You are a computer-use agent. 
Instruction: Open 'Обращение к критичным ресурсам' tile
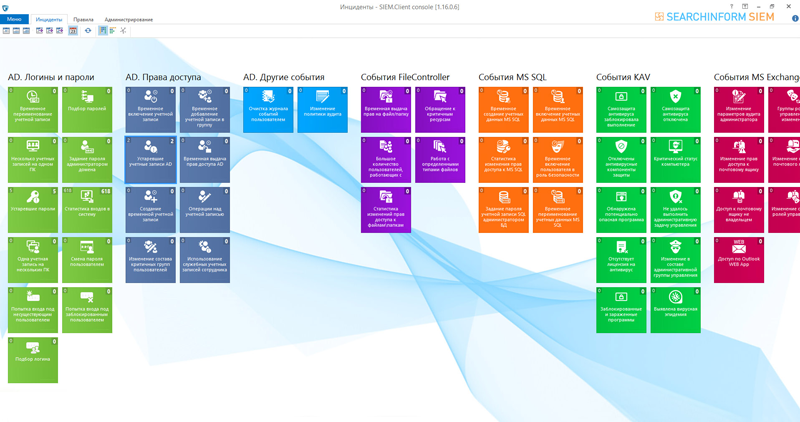[440, 110]
